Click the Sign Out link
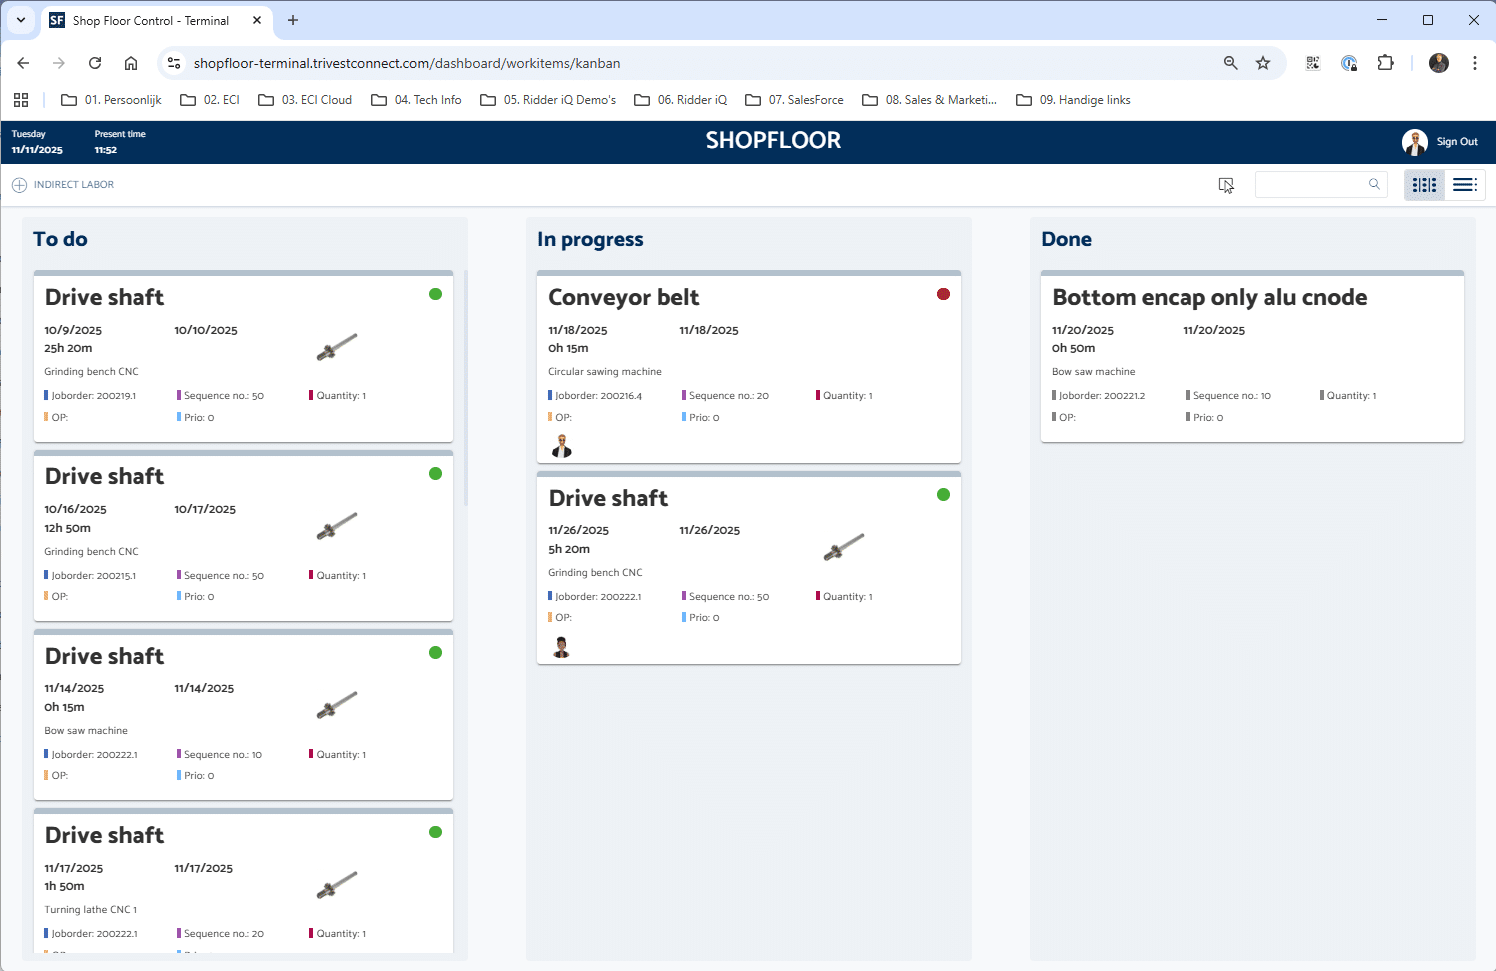Image resolution: width=1496 pixels, height=971 pixels. 1456,142
